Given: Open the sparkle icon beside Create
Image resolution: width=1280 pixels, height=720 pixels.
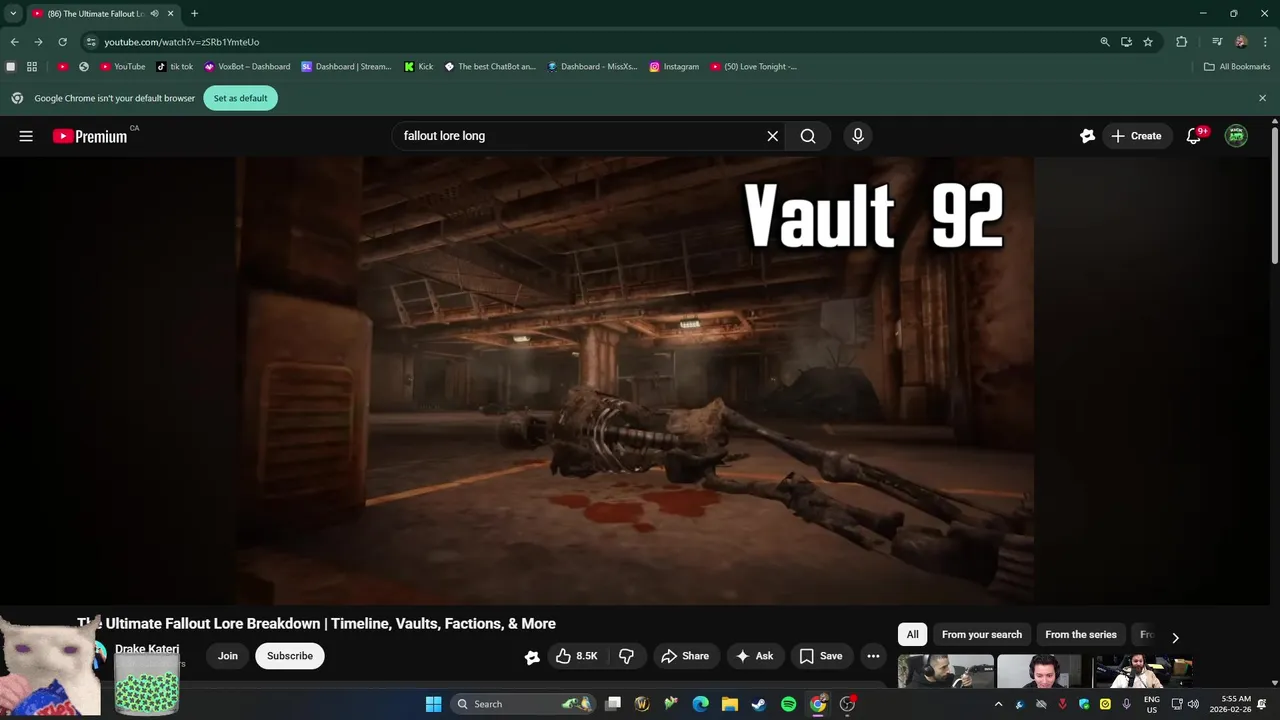Looking at the screenshot, I should tap(1087, 136).
